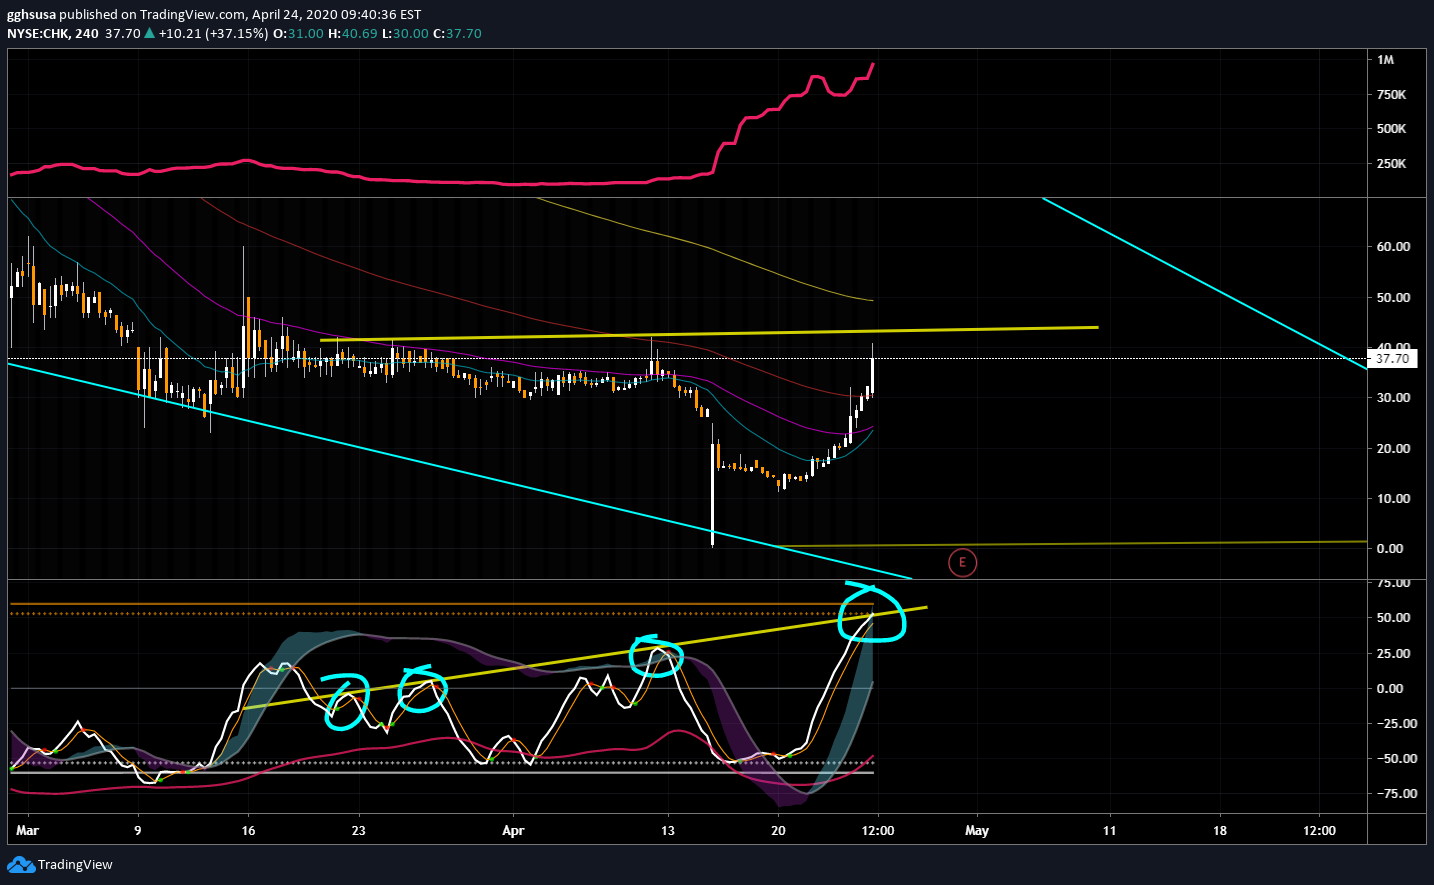Screen dimensions: 1434x885
Task: Click the 25.00 oscillator axis label
Action: (x=1393, y=654)
